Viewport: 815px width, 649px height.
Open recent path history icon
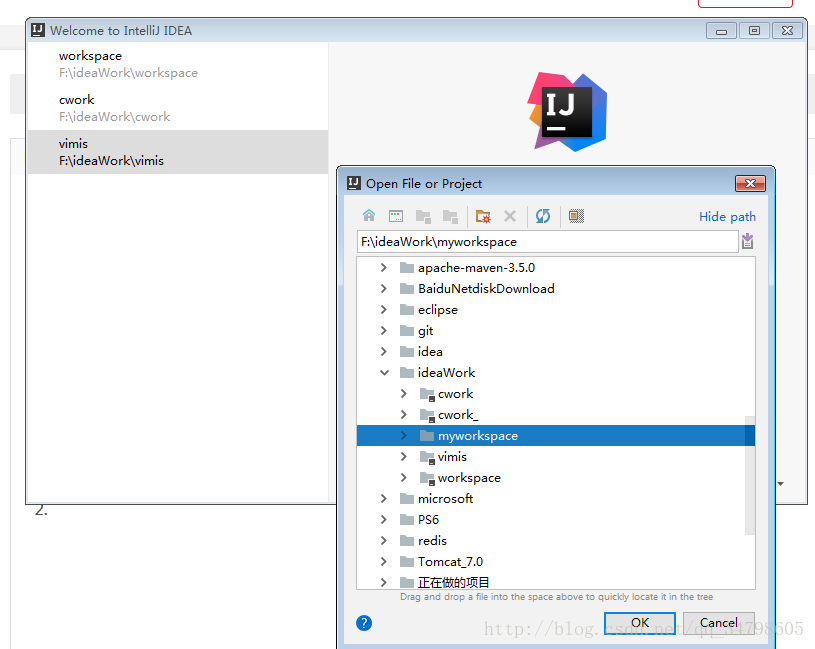(747, 241)
